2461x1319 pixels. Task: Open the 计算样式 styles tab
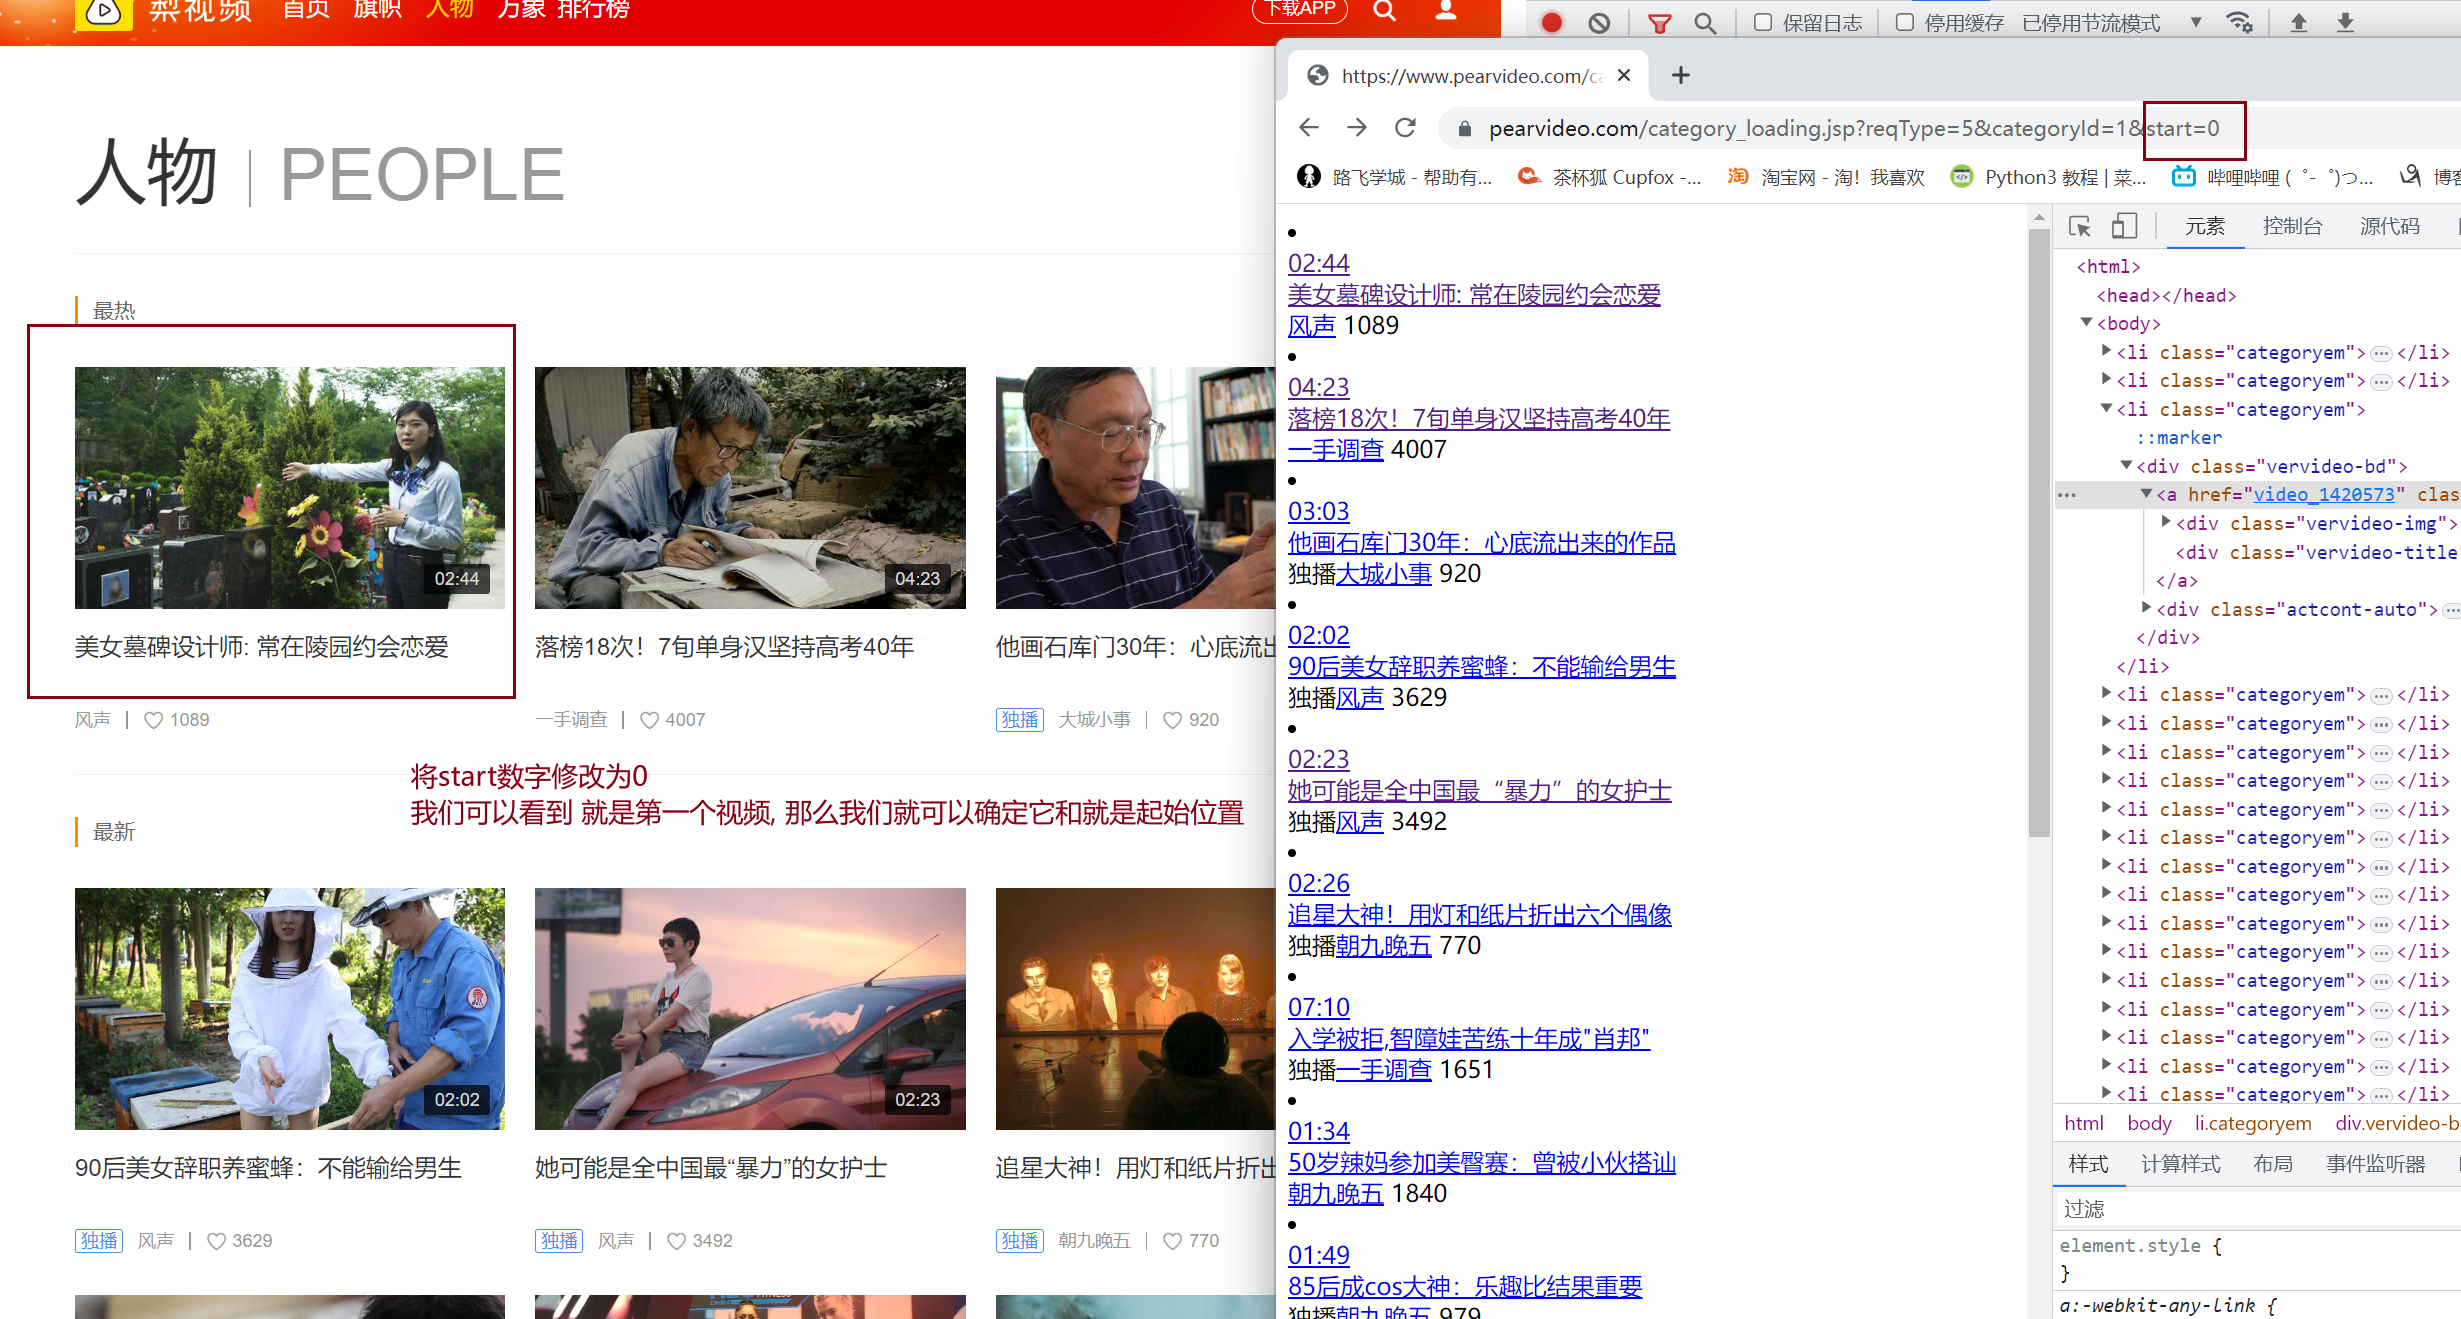(2180, 1164)
